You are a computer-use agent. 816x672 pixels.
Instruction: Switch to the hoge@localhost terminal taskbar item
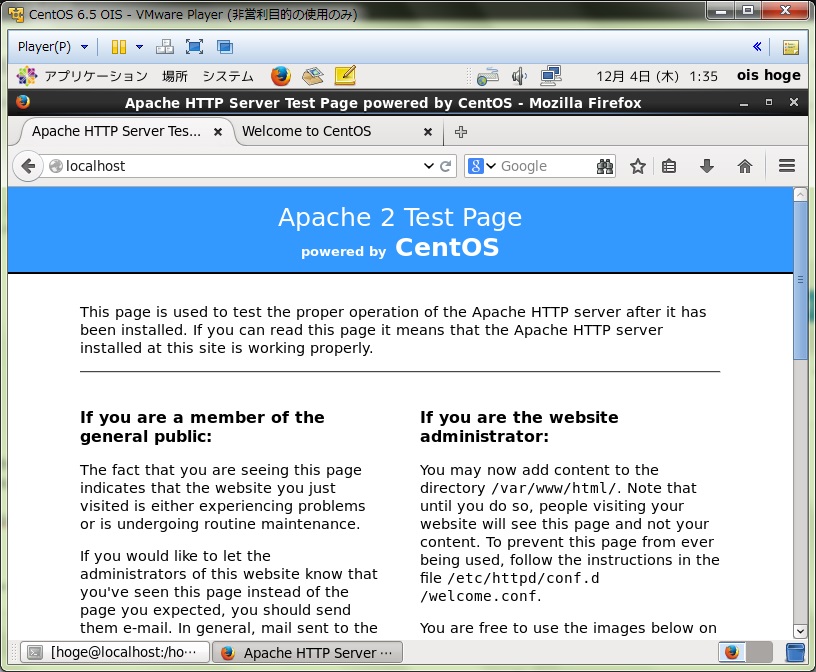point(114,652)
